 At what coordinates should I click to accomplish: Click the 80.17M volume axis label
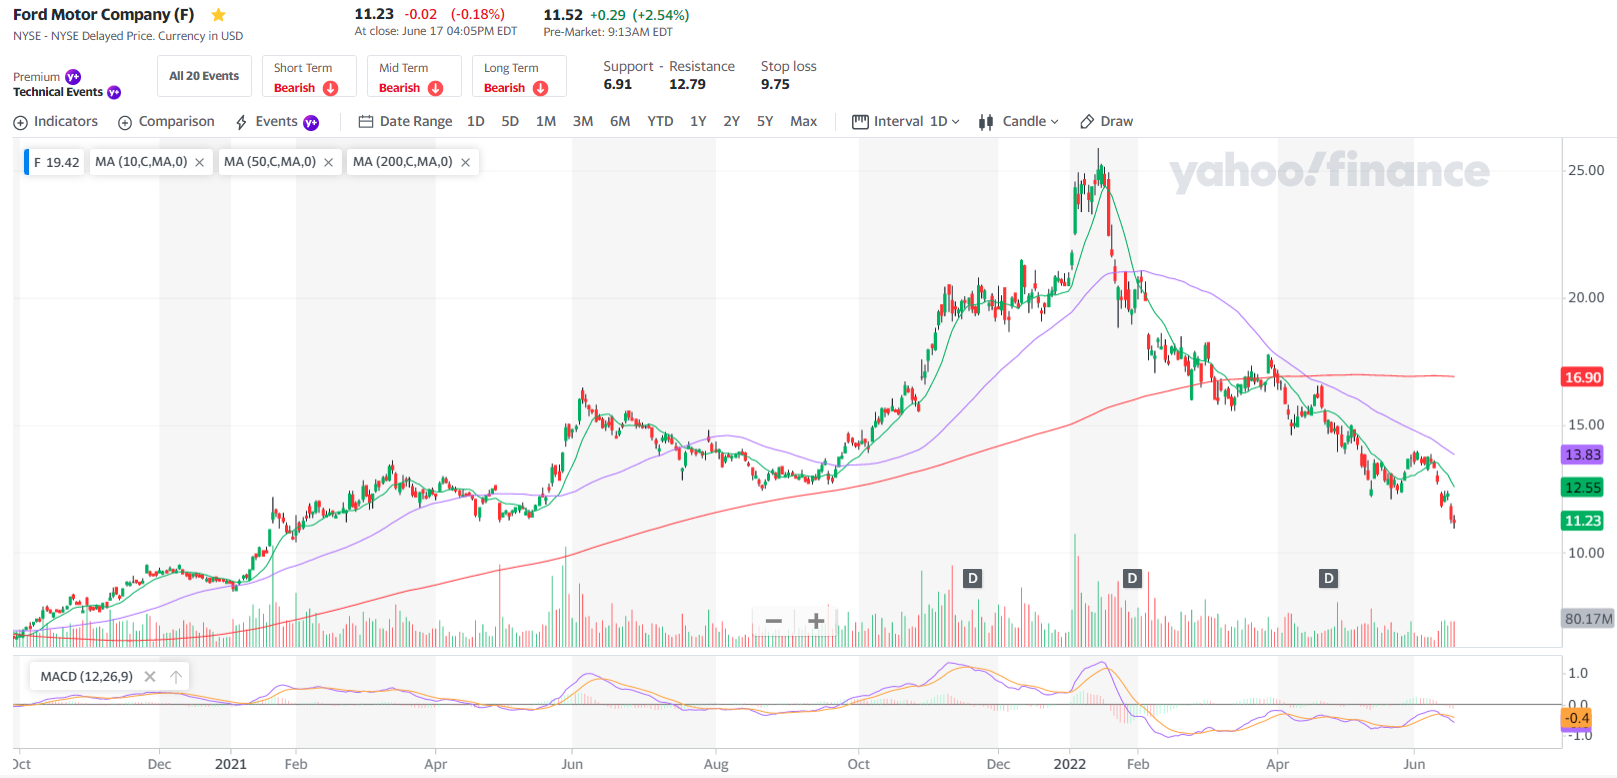[1588, 619]
